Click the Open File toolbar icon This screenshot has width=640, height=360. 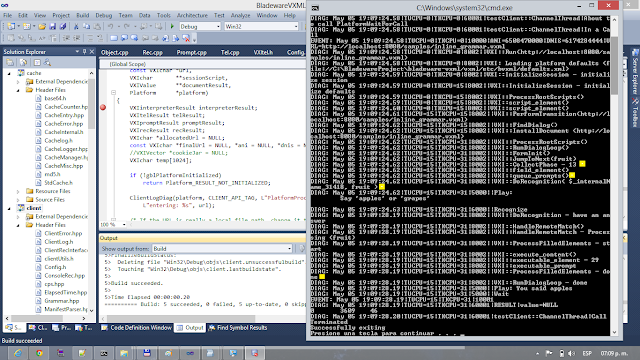pyautogui.click(x=42, y=27)
